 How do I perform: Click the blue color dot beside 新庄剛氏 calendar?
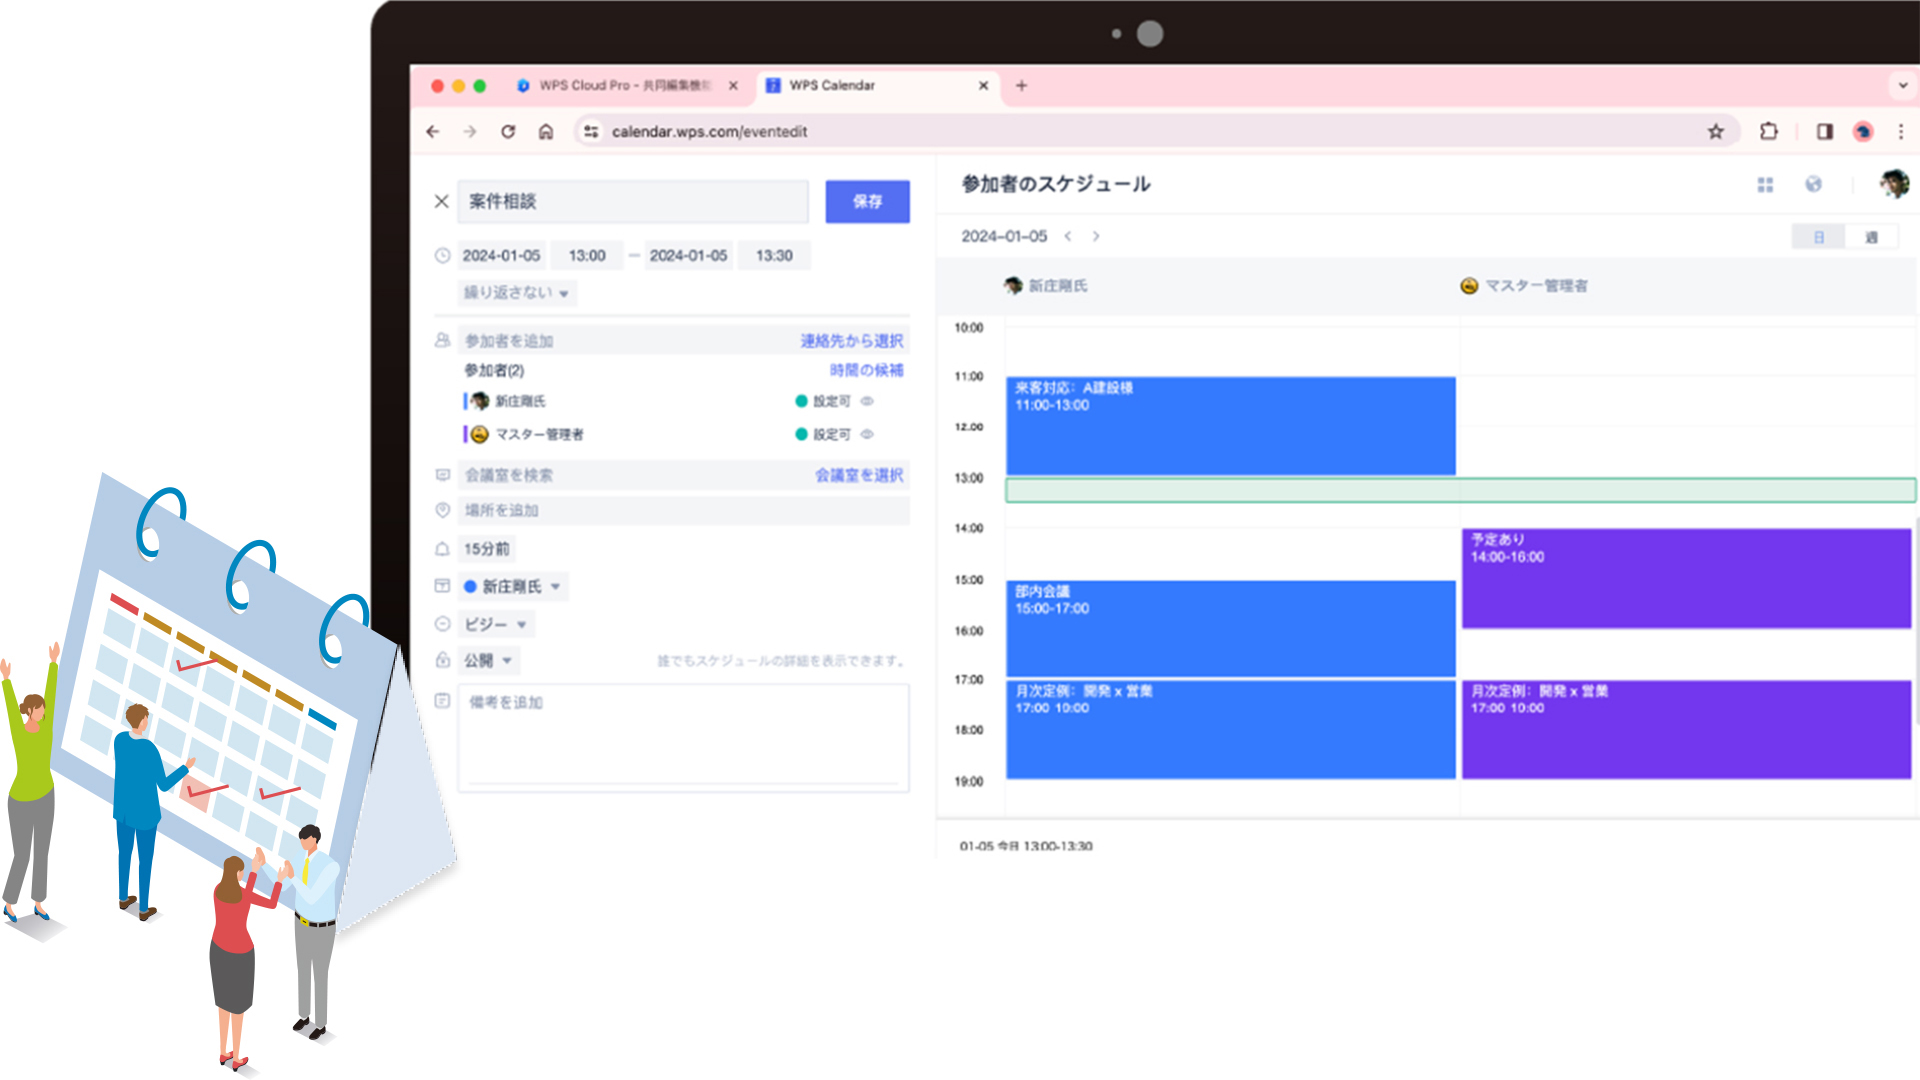pyautogui.click(x=470, y=586)
